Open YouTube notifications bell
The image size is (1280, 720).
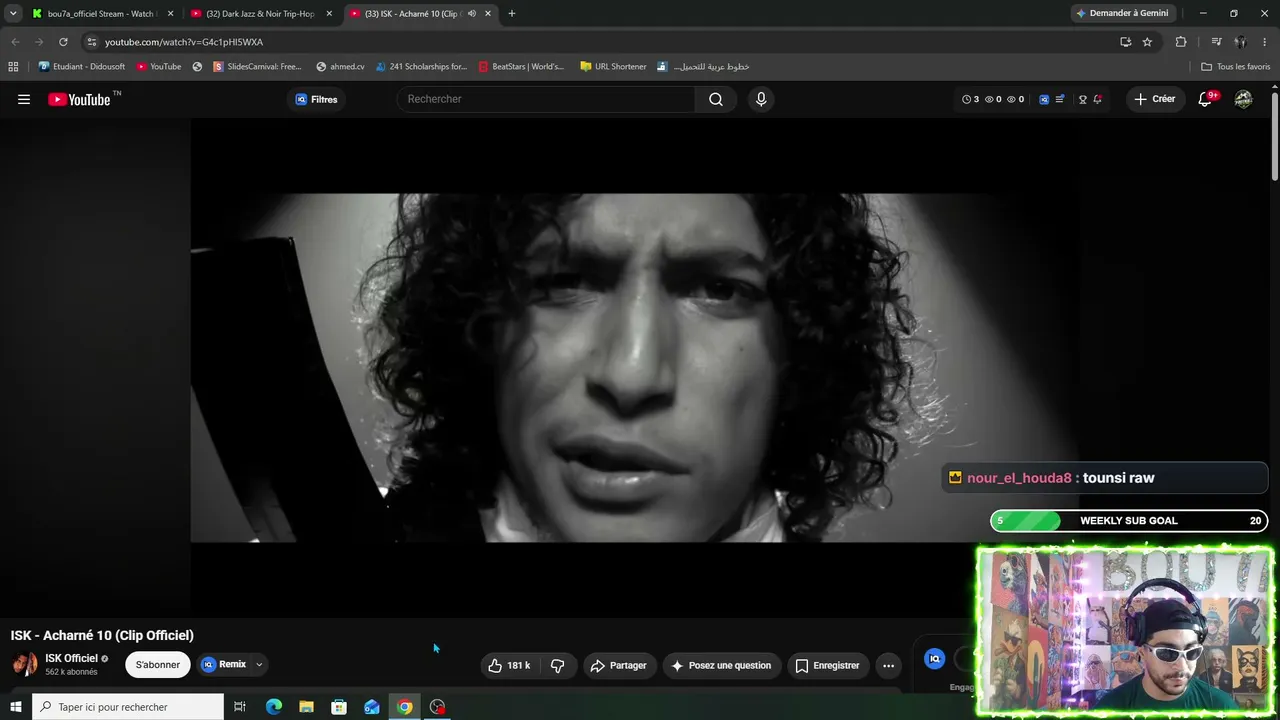point(1206,99)
